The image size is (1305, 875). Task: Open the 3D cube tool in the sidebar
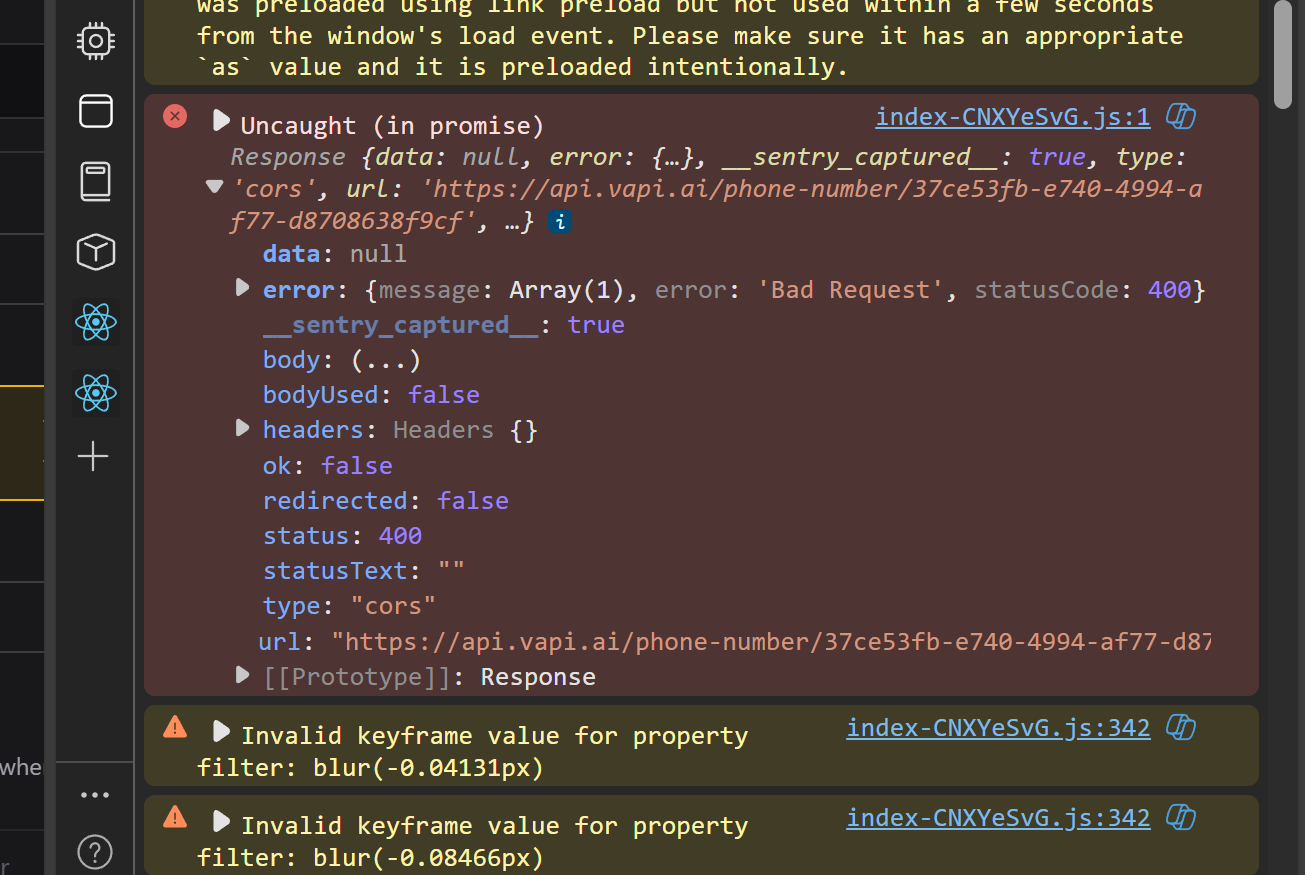pos(95,252)
